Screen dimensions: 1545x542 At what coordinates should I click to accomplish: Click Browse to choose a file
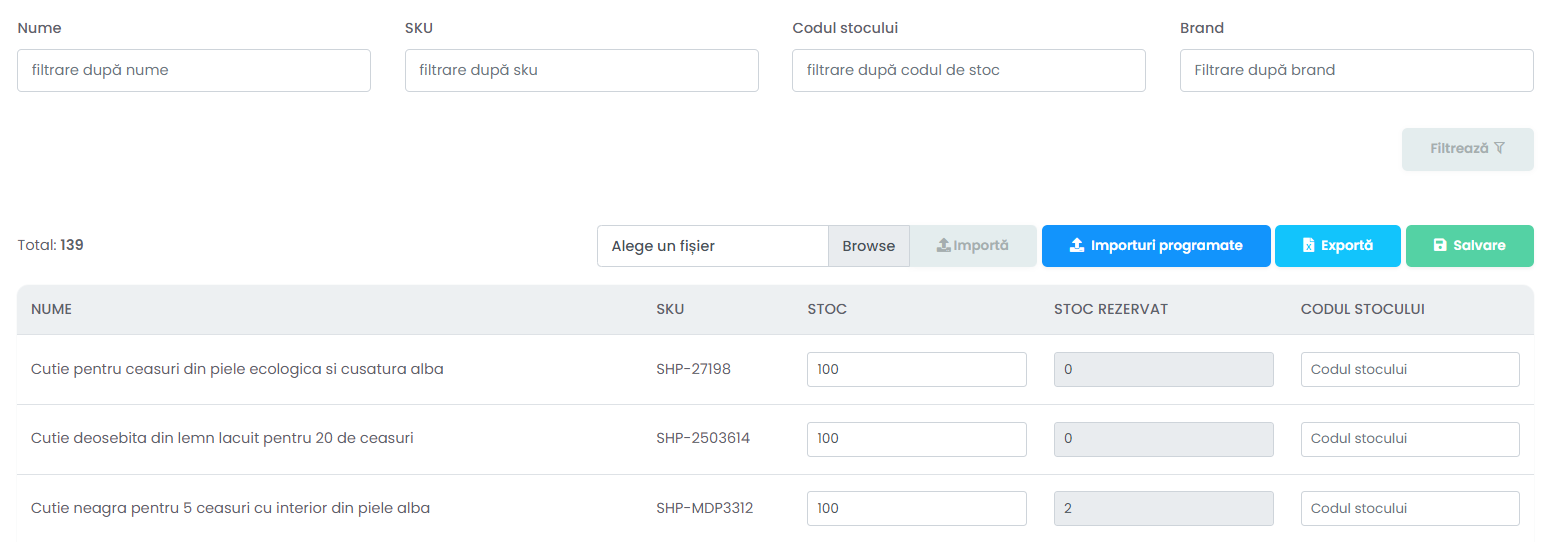[869, 246]
